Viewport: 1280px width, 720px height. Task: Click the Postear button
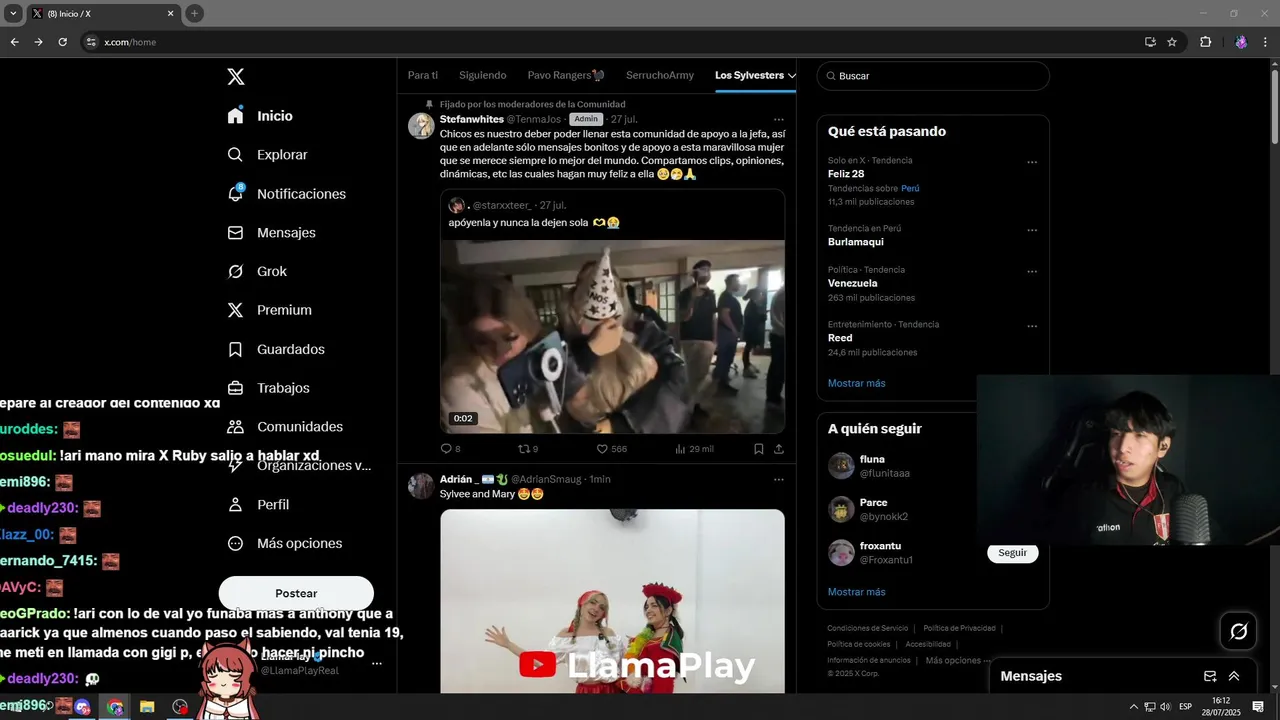click(296, 593)
